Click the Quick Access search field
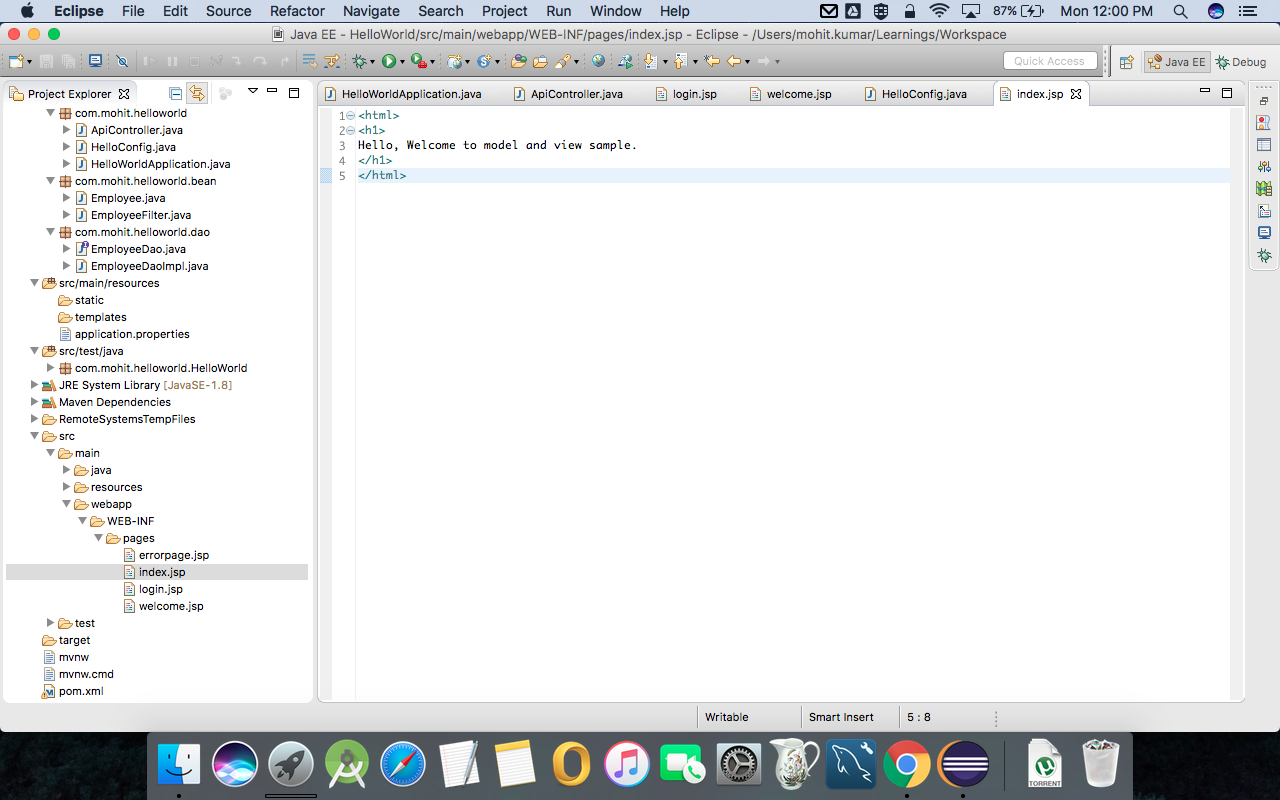The height and width of the screenshot is (800, 1280). [x=1050, y=60]
